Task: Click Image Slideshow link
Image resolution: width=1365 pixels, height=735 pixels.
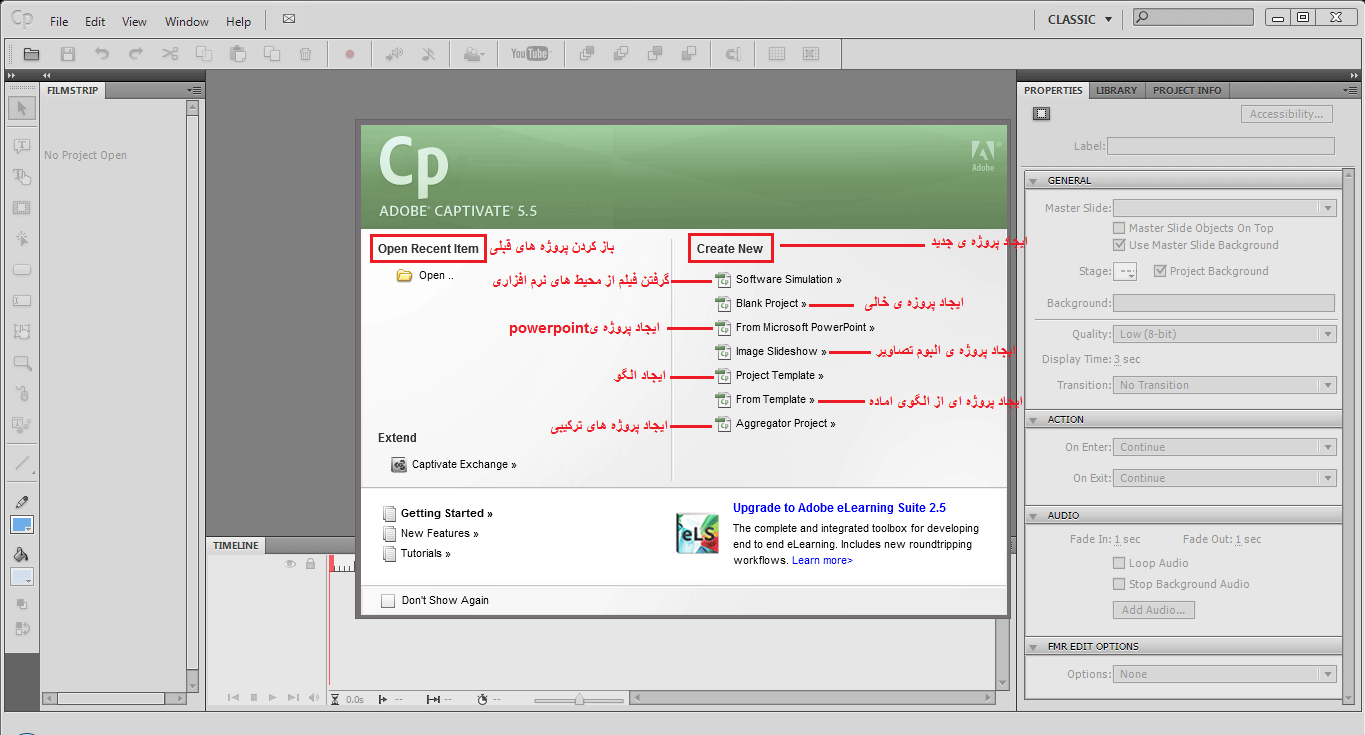Action: pyautogui.click(x=781, y=352)
